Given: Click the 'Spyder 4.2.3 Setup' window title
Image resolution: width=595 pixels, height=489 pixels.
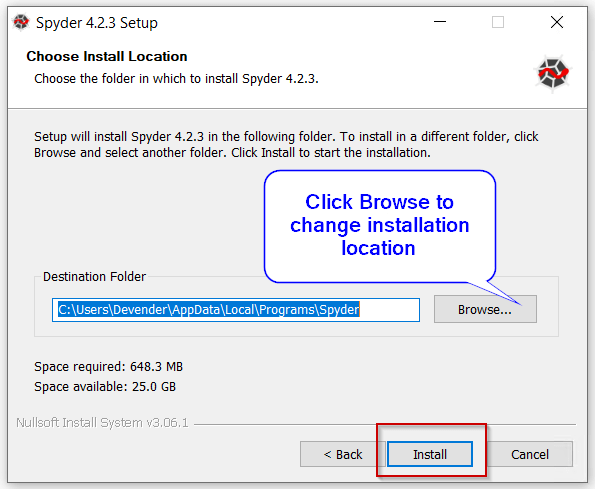Looking at the screenshot, I should (96, 23).
